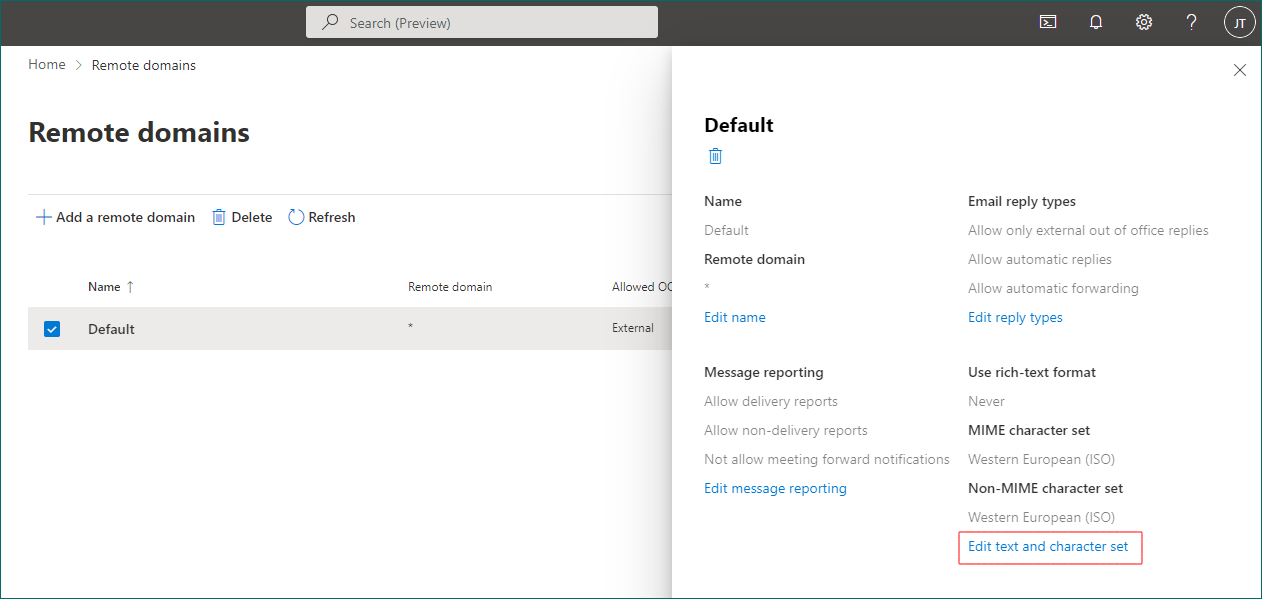Screen dimensions: 1262x599
Task: Click Remote domains in the breadcrumb
Action: coord(144,65)
